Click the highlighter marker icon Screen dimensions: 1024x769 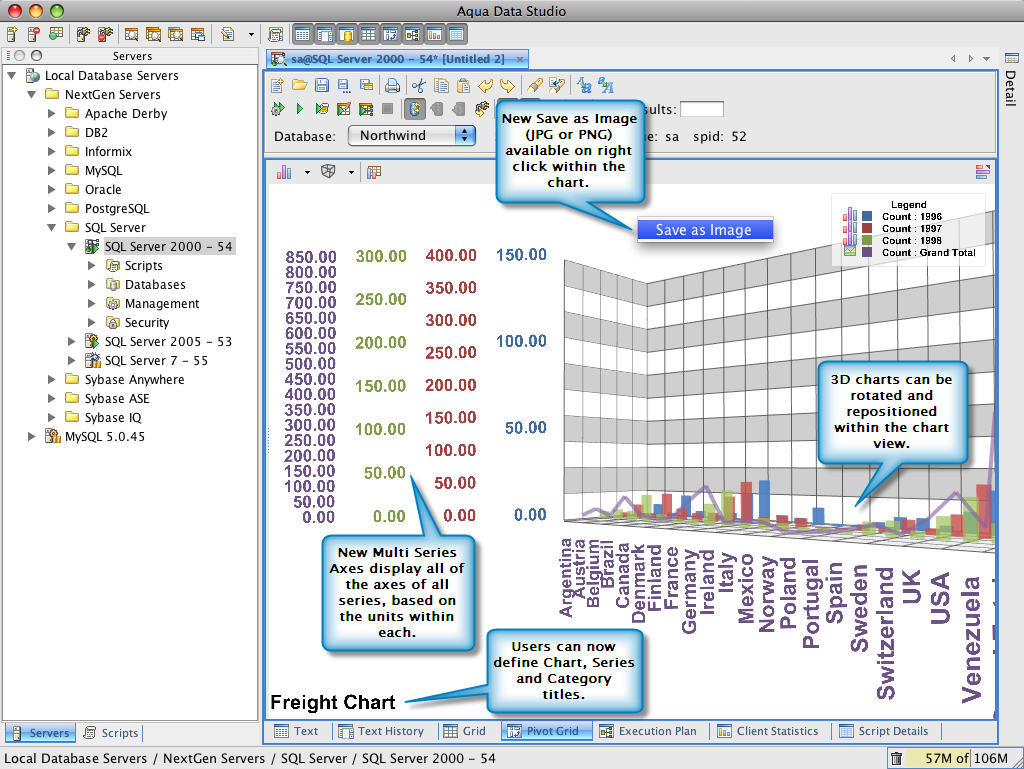pyautogui.click(x=535, y=86)
